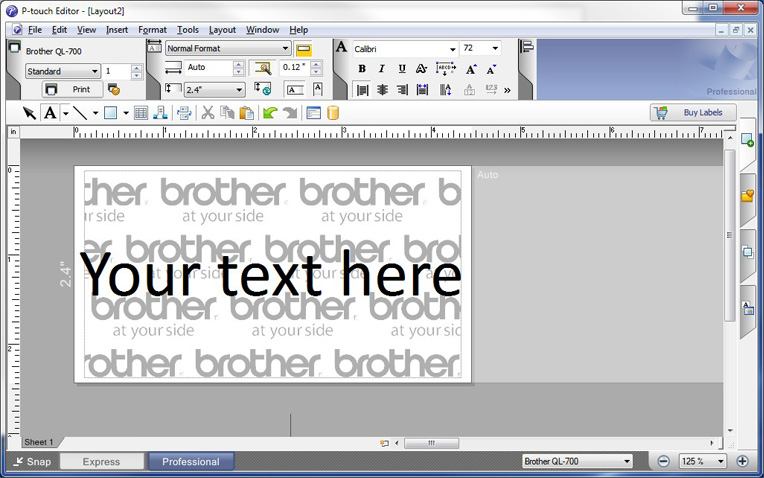Click the yellow label color swatch
Image resolution: width=764 pixels, height=478 pixels.
(x=304, y=49)
